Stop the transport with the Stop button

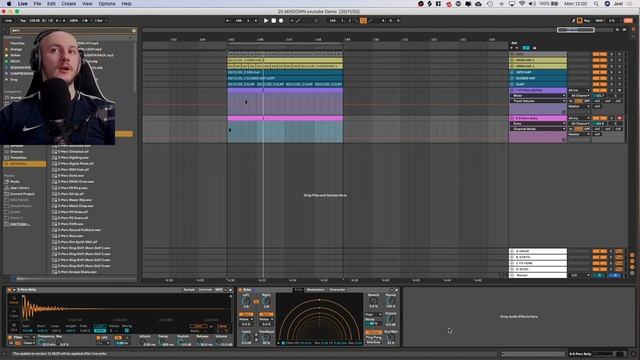(273, 20)
